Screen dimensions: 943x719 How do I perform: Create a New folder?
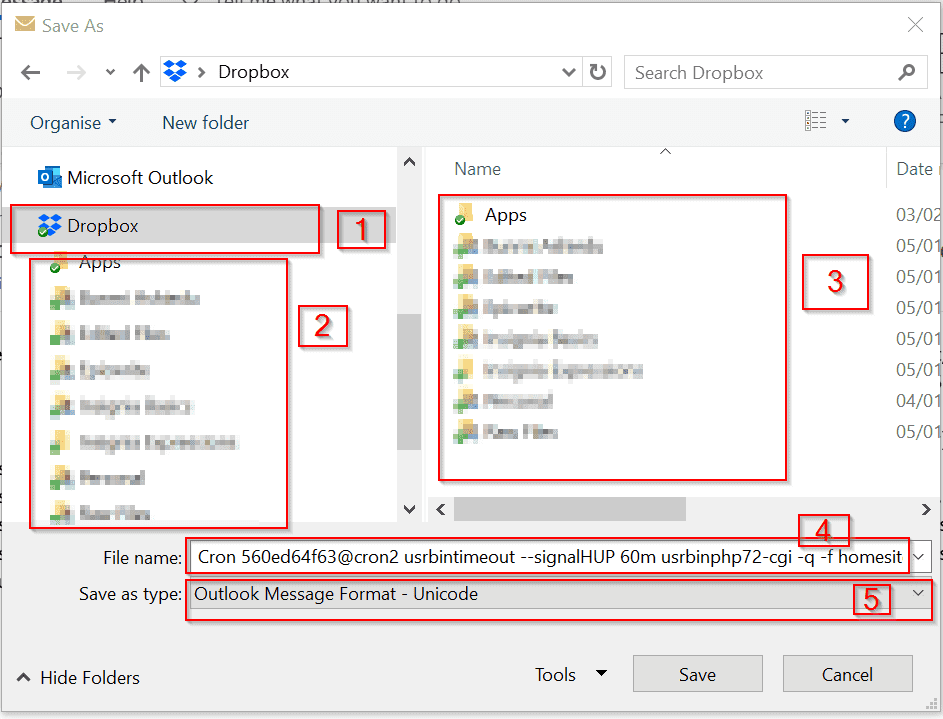pyautogui.click(x=204, y=122)
